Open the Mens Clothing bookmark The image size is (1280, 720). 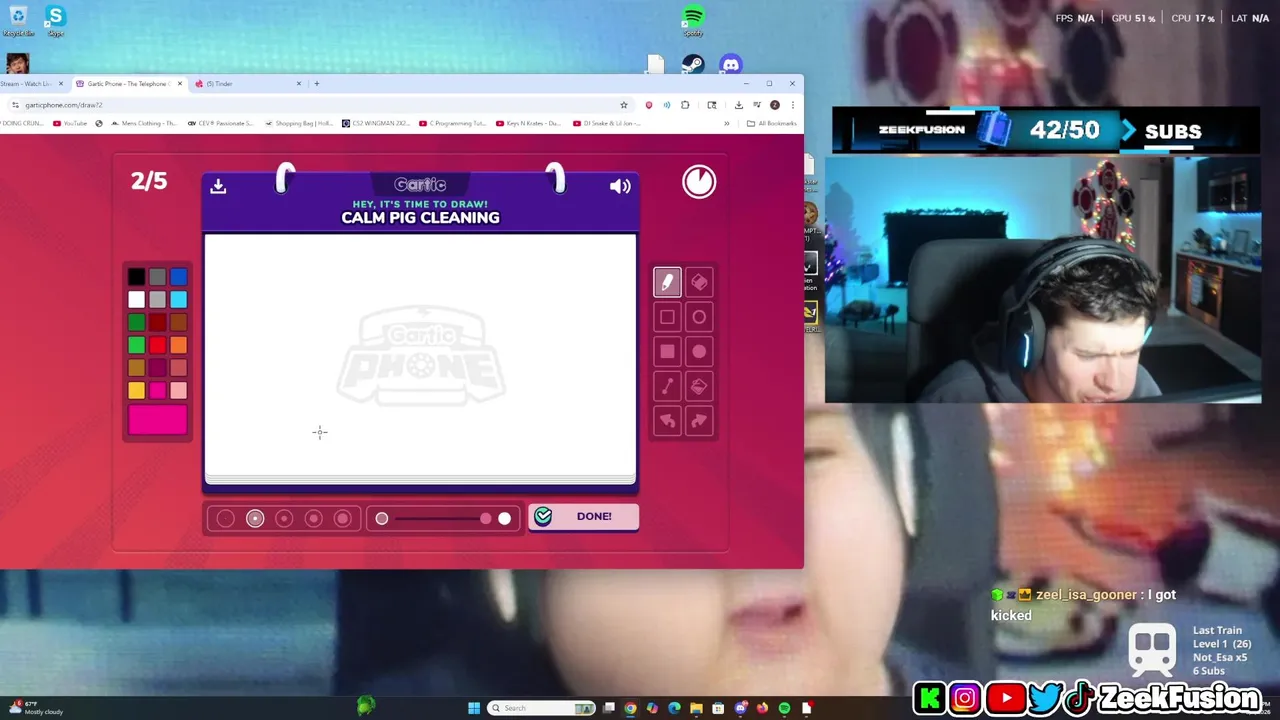click(x=142, y=123)
